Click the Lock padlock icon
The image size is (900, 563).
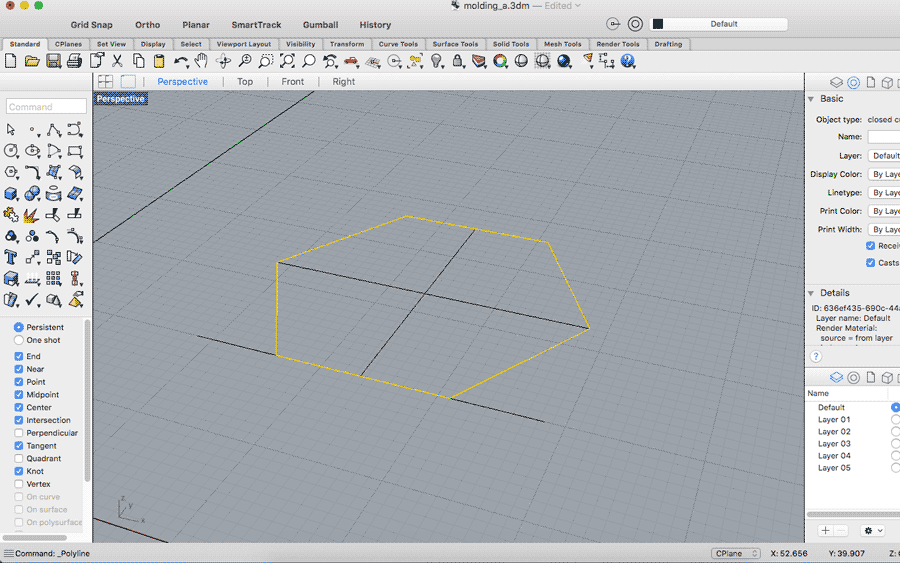[457, 61]
